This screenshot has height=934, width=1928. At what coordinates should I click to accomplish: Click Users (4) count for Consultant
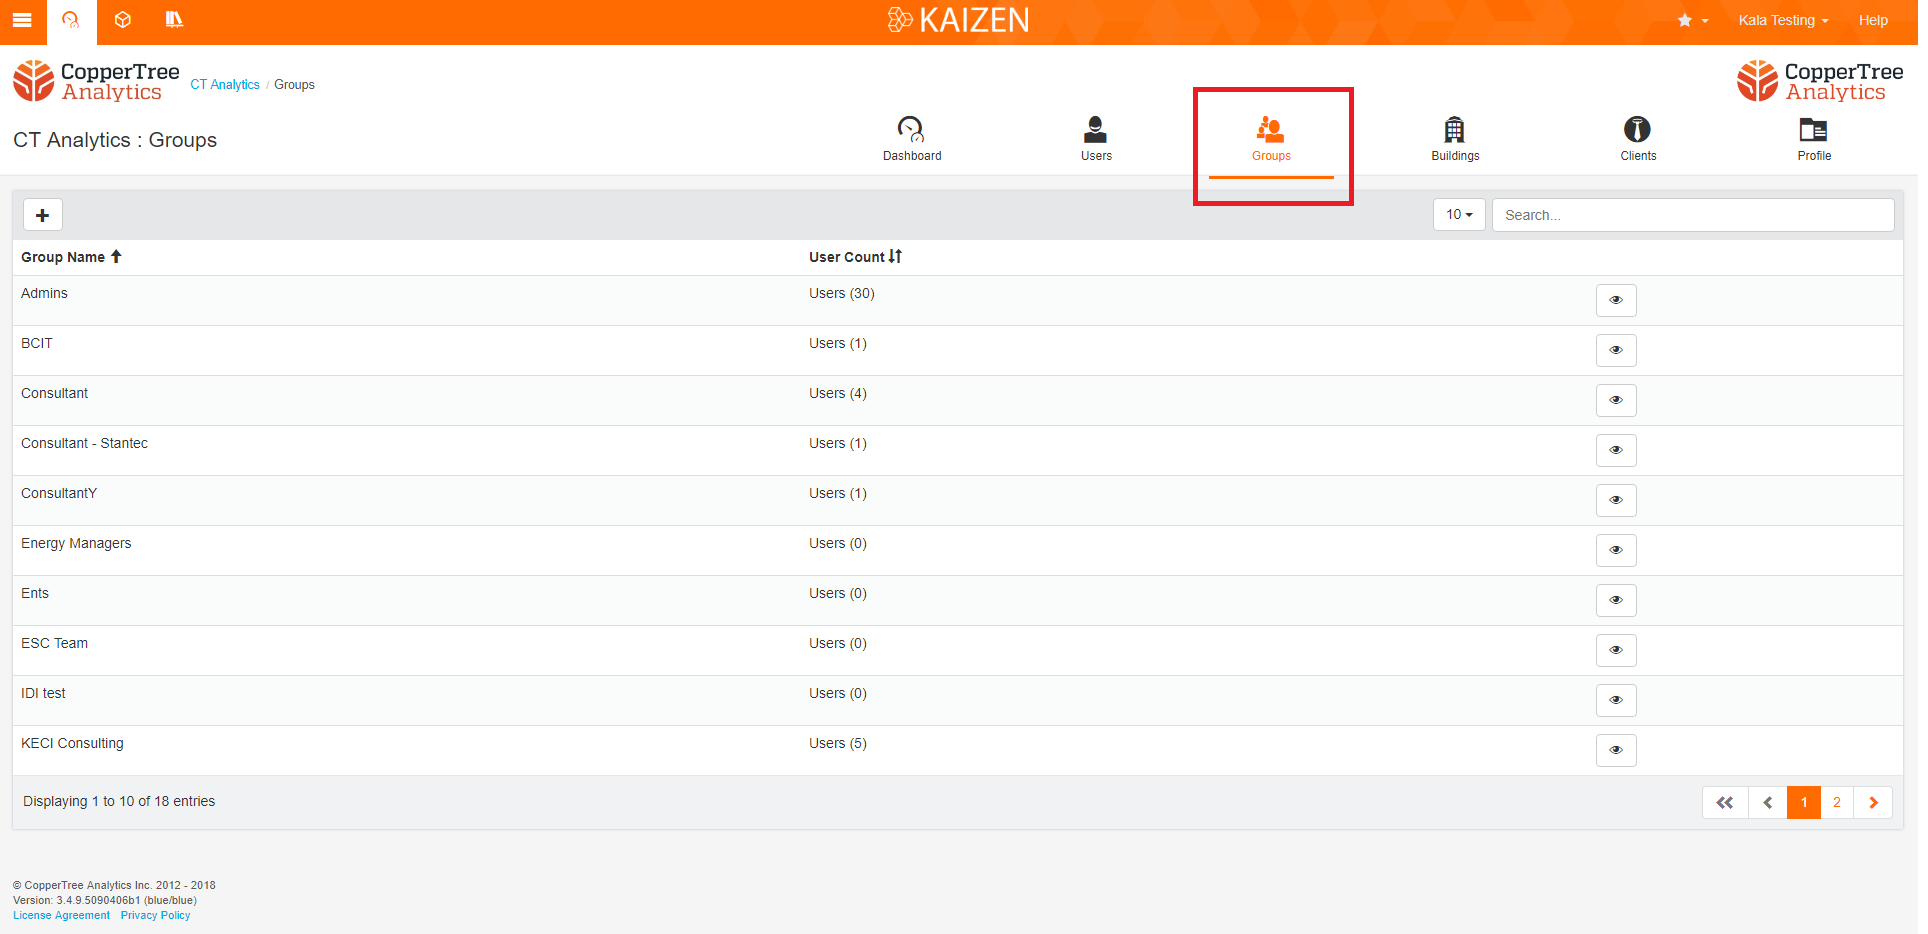[x=838, y=393]
